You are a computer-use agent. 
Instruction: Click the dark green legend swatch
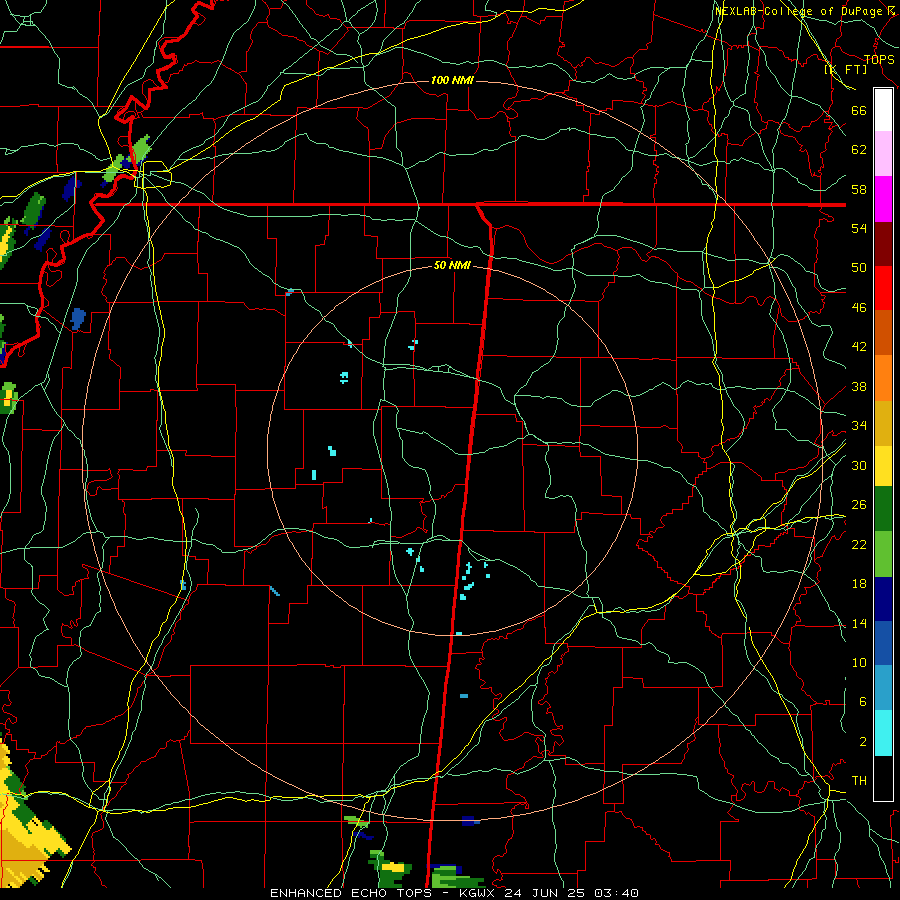pyautogui.click(x=883, y=509)
